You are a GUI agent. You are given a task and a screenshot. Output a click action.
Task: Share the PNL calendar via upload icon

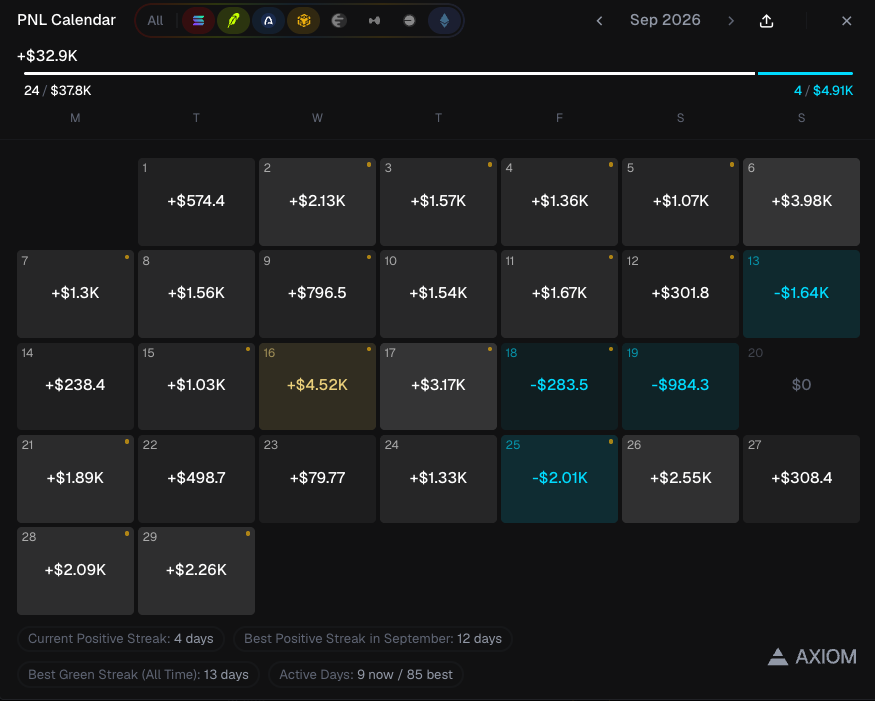(x=767, y=21)
